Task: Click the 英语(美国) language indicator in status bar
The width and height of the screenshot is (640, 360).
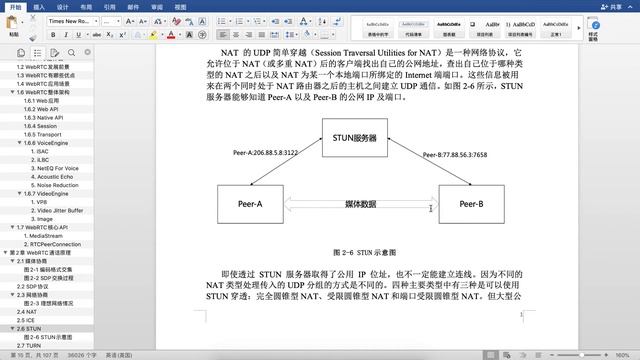Action: (x=119, y=355)
